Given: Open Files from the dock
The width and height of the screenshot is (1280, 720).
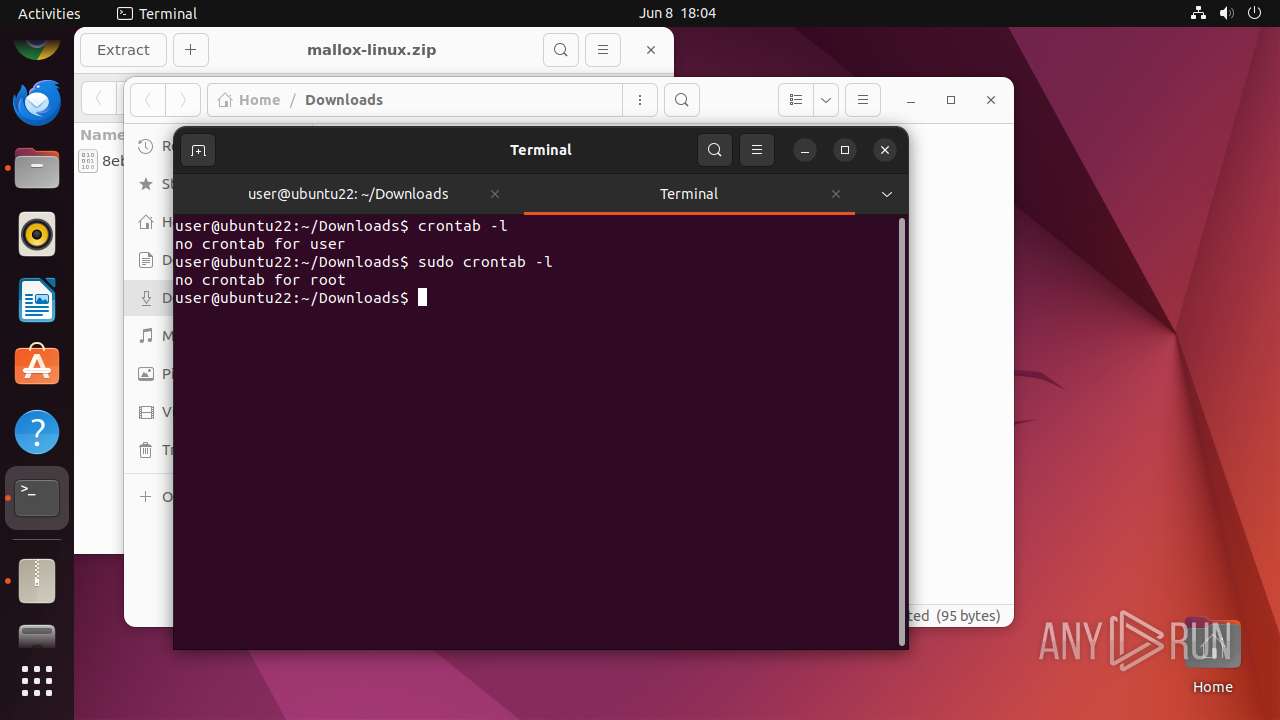Looking at the screenshot, I should pyautogui.click(x=37, y=168).
